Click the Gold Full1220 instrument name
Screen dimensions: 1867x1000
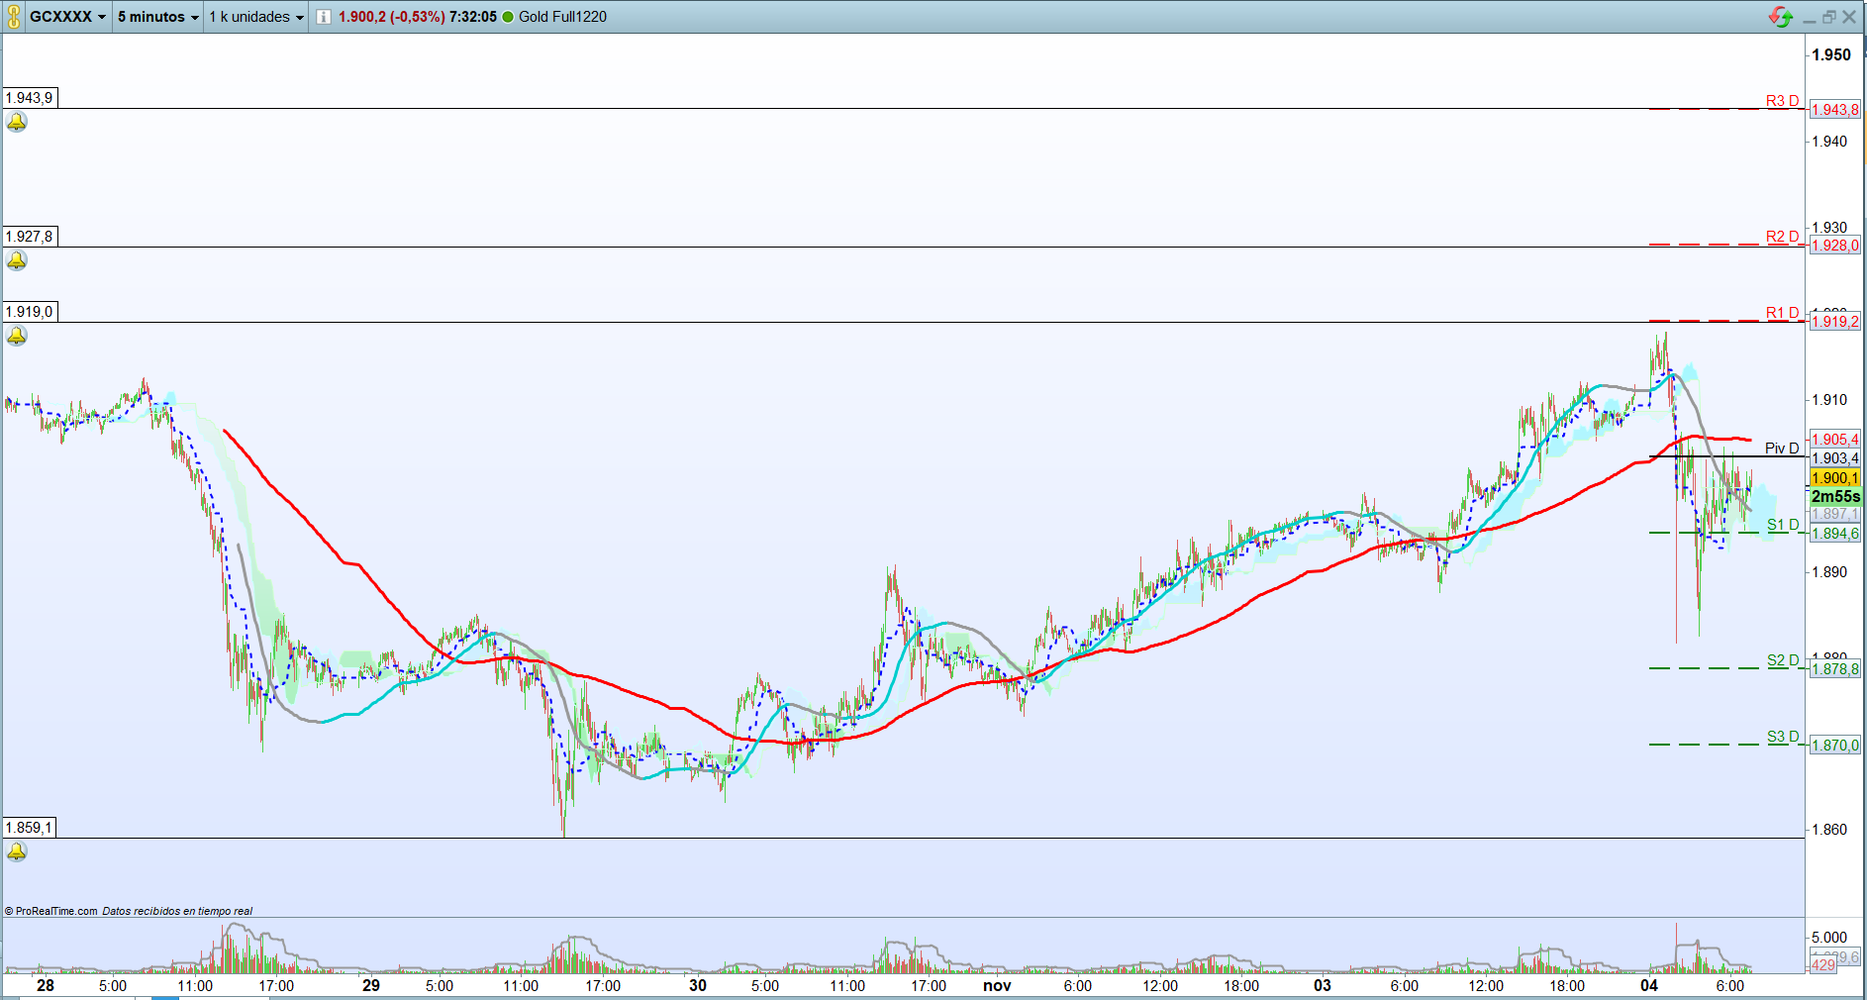[x=563, y=17]
